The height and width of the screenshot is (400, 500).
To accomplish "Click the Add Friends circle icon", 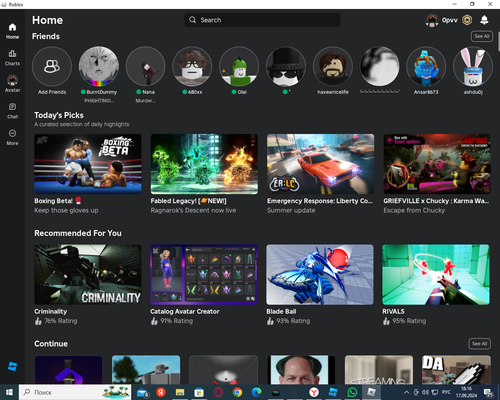I will coord(52,66).
